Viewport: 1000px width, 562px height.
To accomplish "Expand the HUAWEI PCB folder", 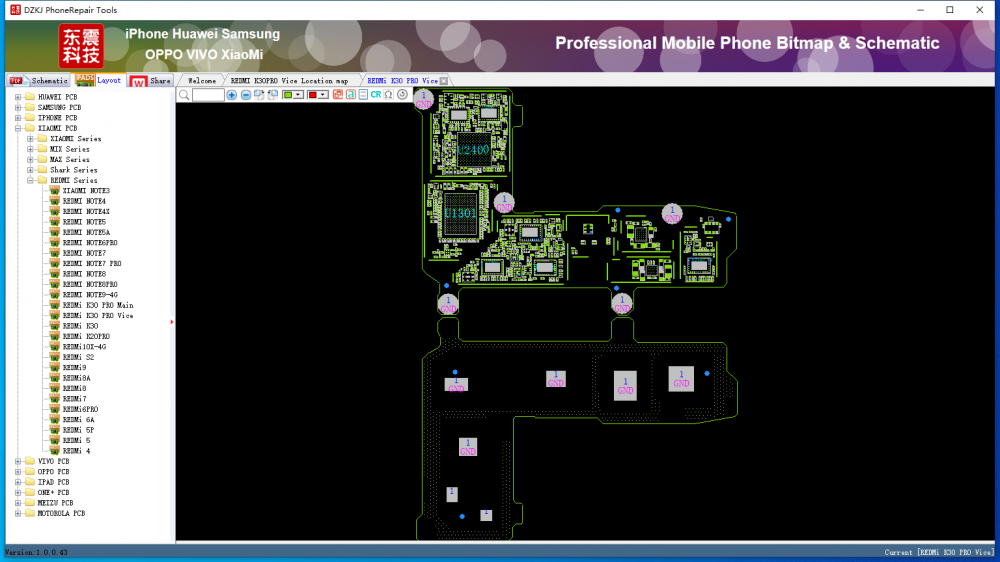I will (x=18, y=97).
